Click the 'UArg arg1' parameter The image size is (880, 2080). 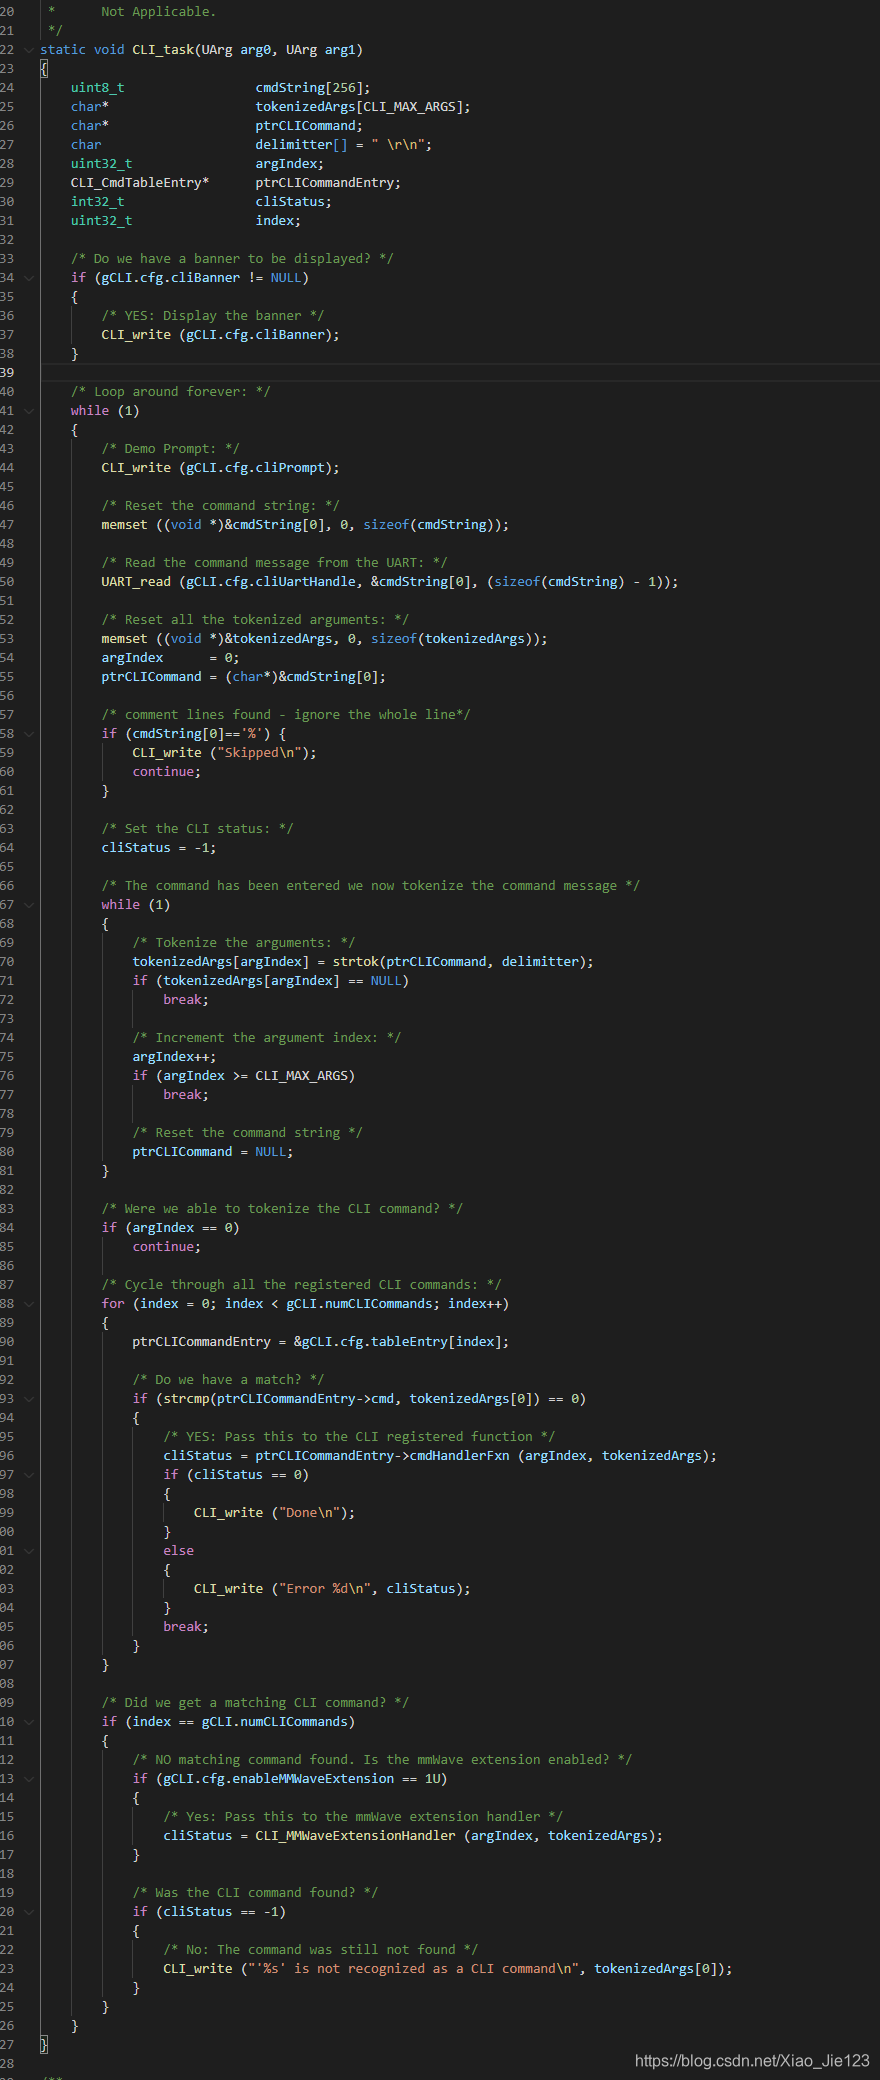321,50
